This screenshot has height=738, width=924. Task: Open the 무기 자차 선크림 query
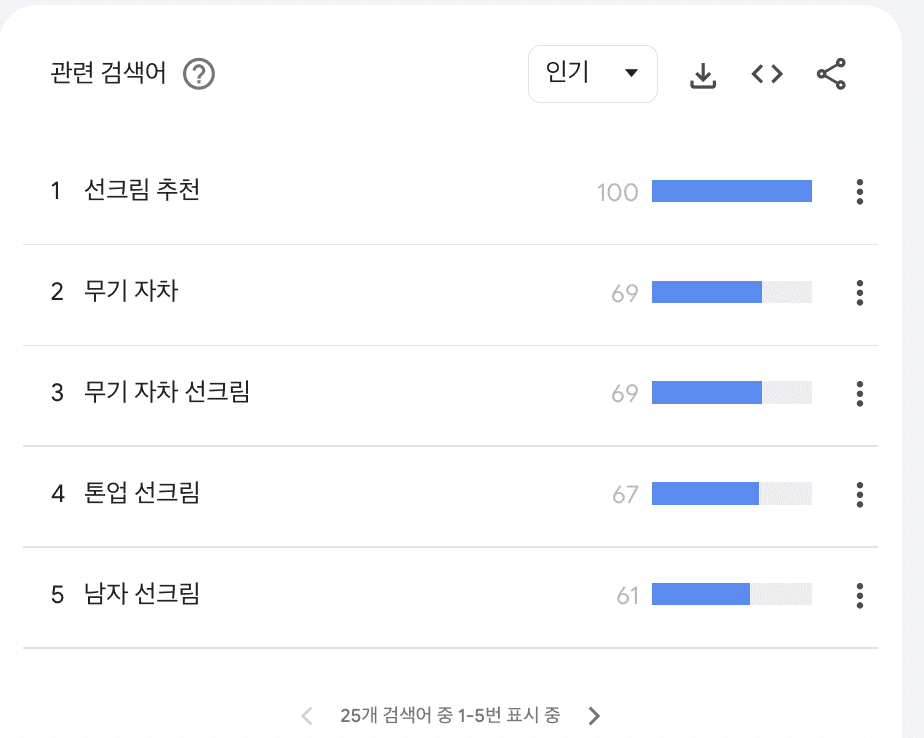pyautogui.click(x=167, y=392)
